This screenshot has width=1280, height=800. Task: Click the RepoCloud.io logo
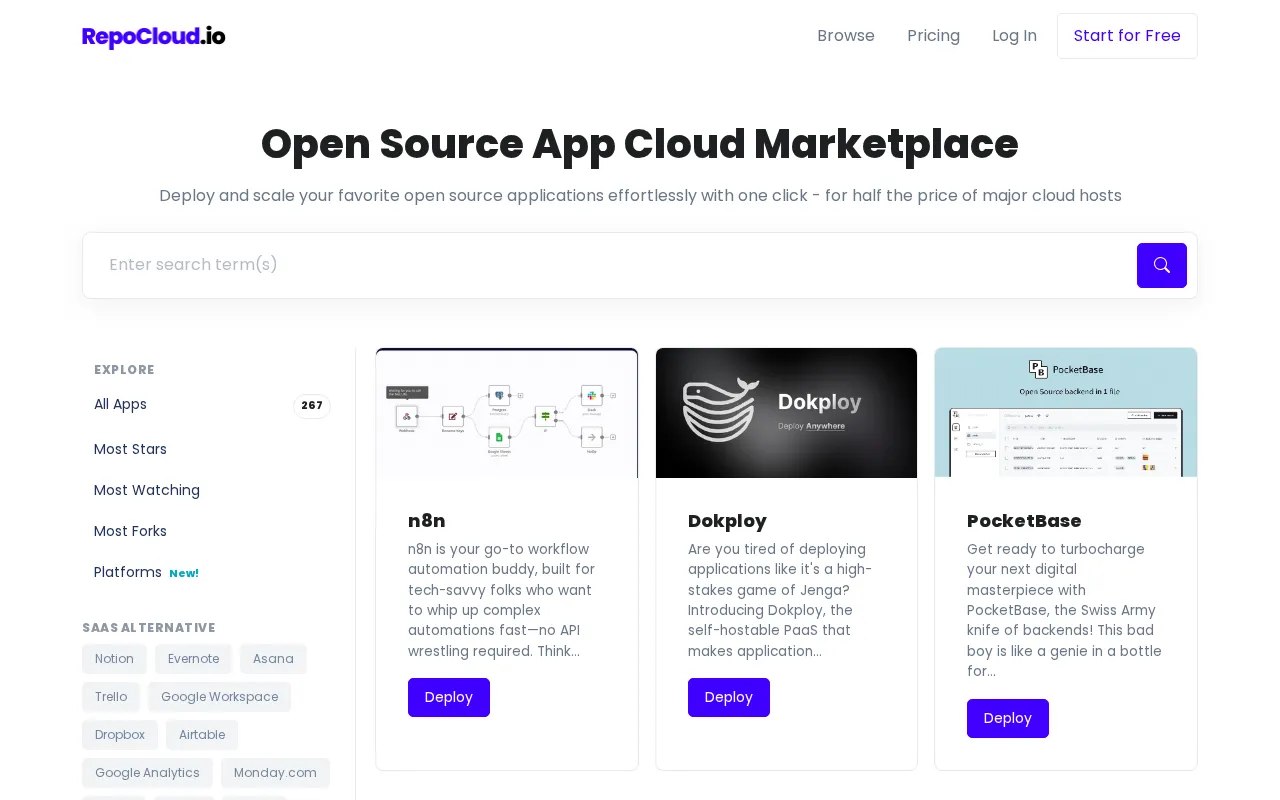pos(154,37)
